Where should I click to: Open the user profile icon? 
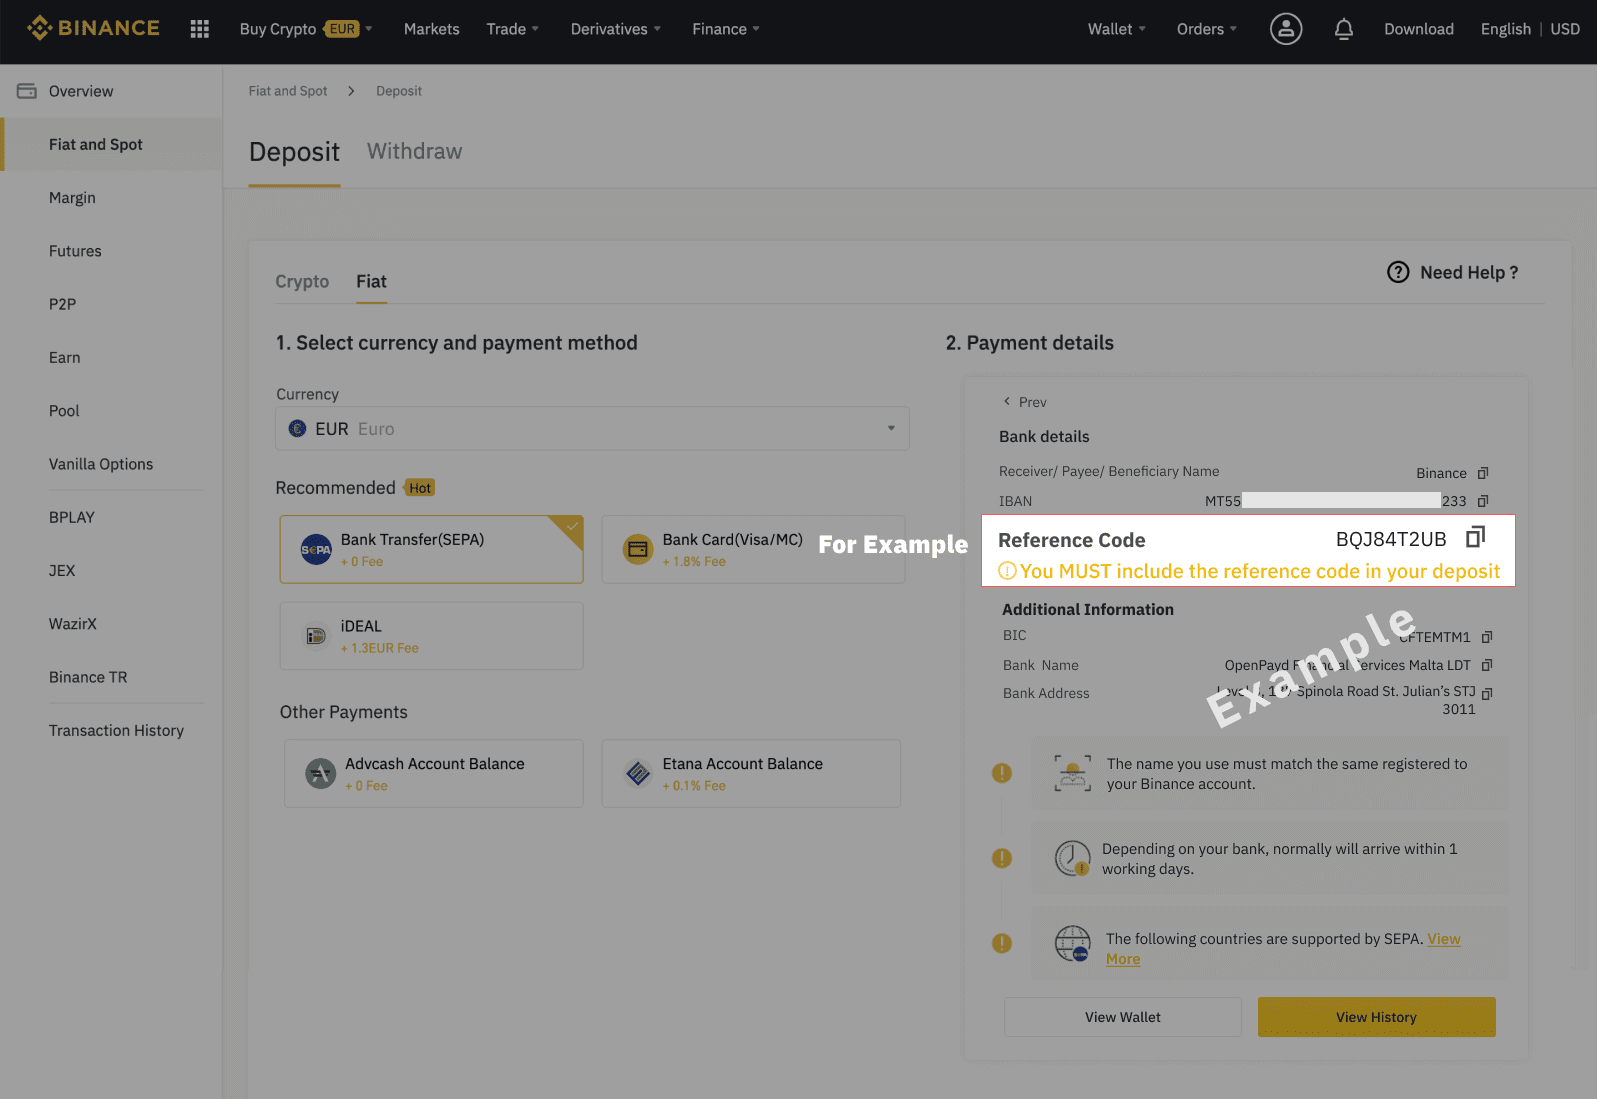1286,29
